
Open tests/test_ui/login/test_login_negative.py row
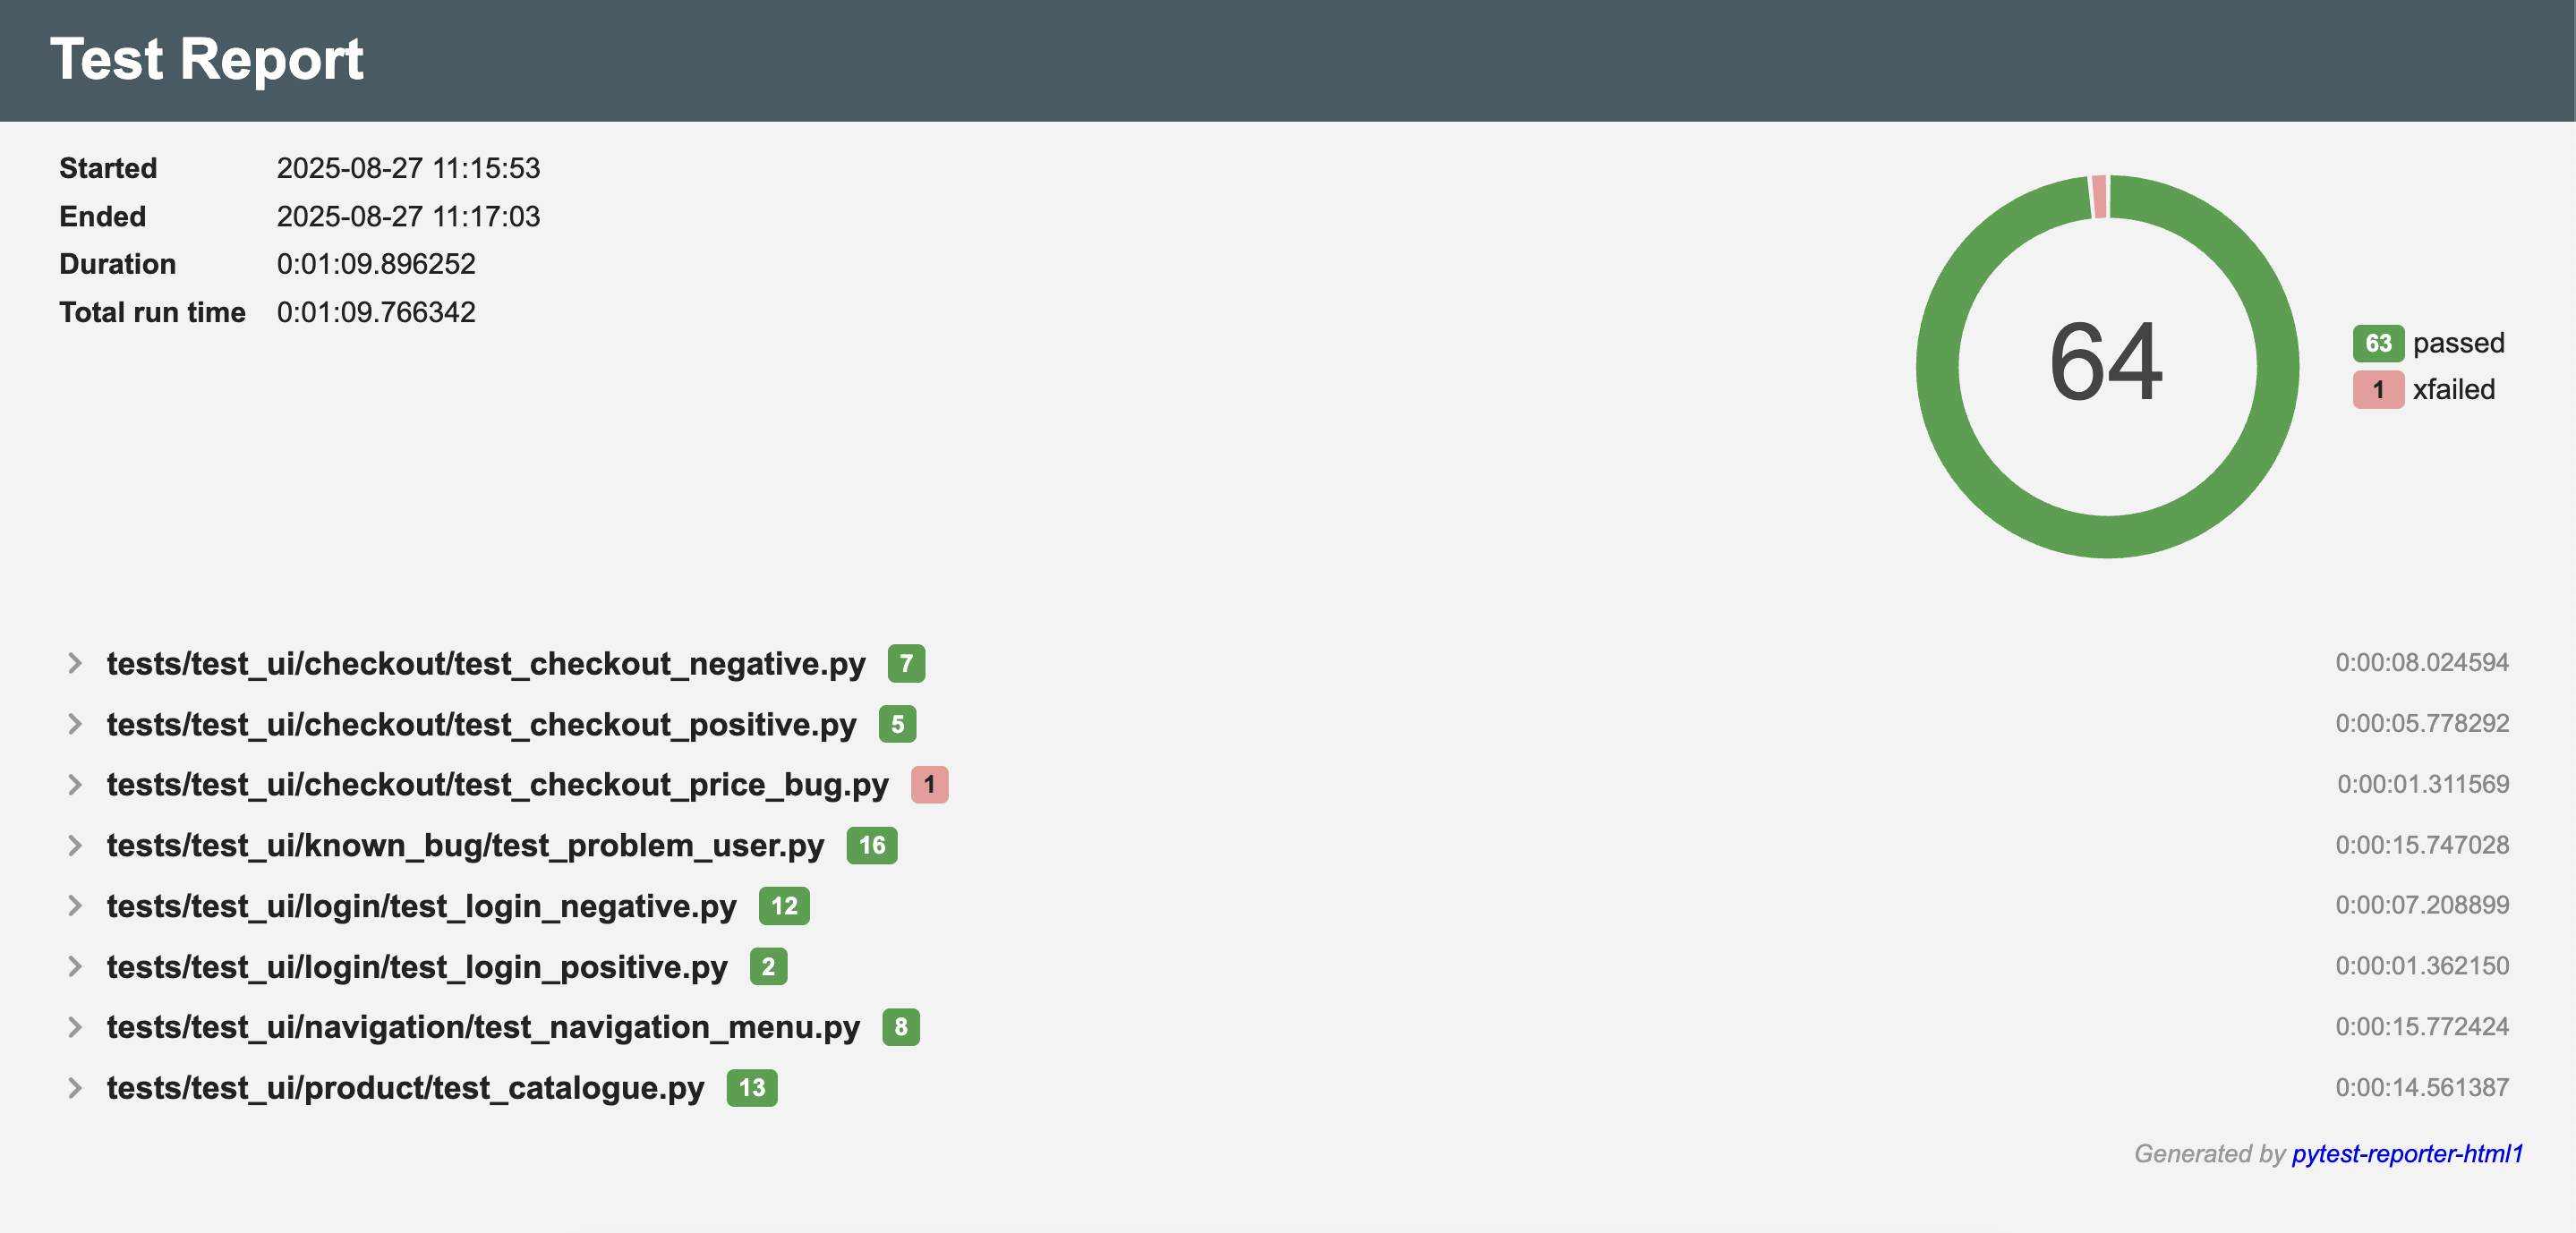click(x=421, y=906)
